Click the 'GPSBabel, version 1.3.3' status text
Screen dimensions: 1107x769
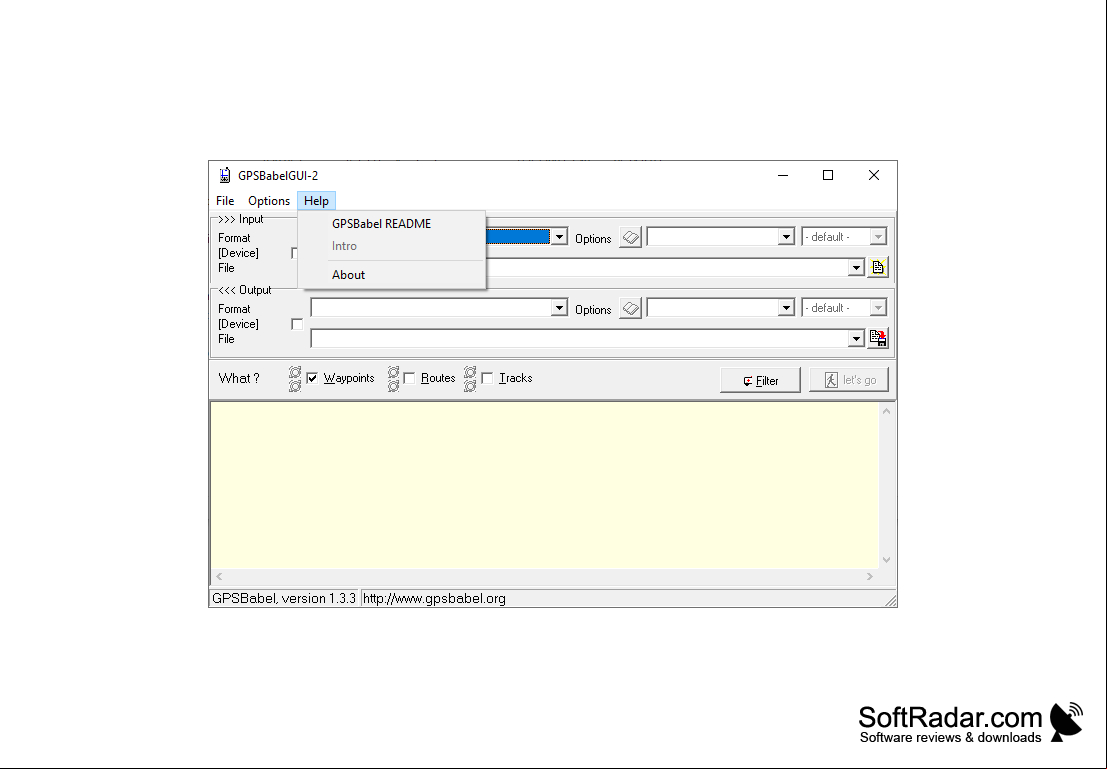point(284,599)
